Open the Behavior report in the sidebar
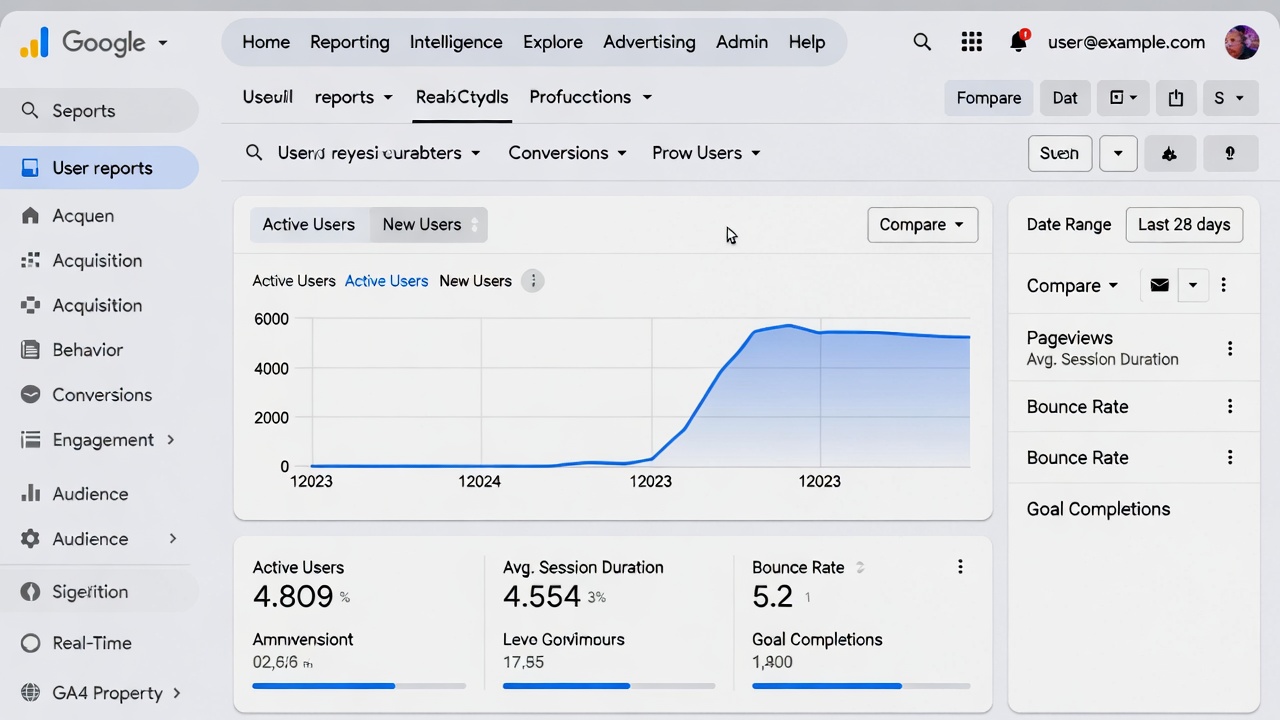 (87, 349)
